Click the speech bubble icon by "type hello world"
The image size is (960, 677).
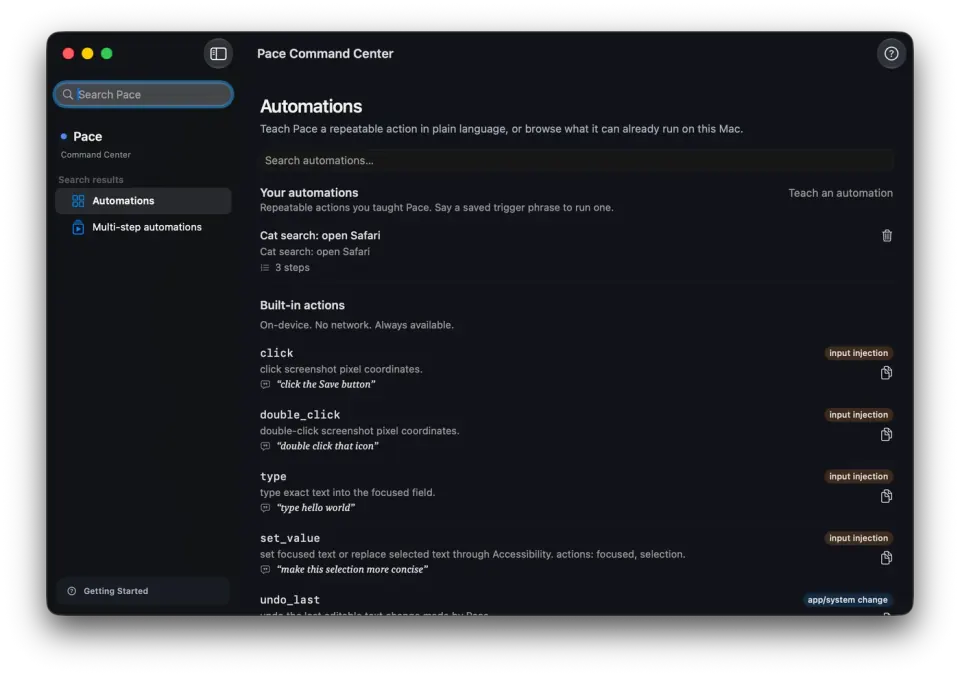click(265, 508)
